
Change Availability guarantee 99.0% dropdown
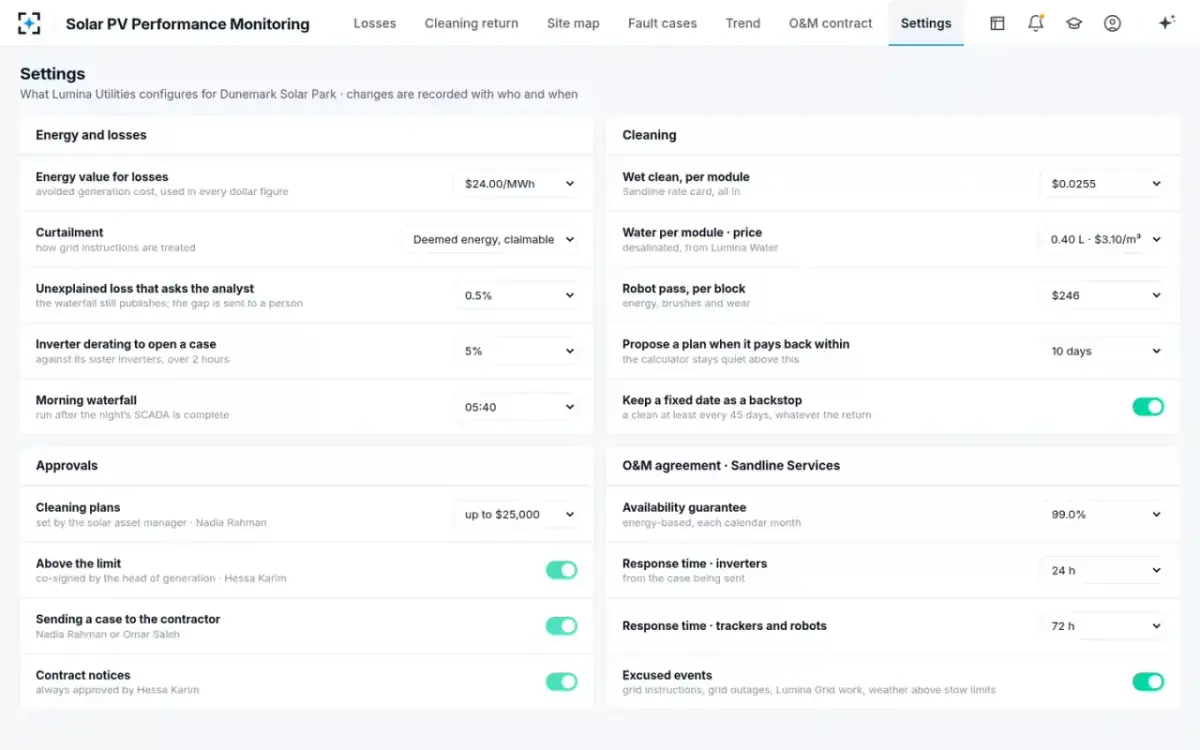(x=1102, y=514)
